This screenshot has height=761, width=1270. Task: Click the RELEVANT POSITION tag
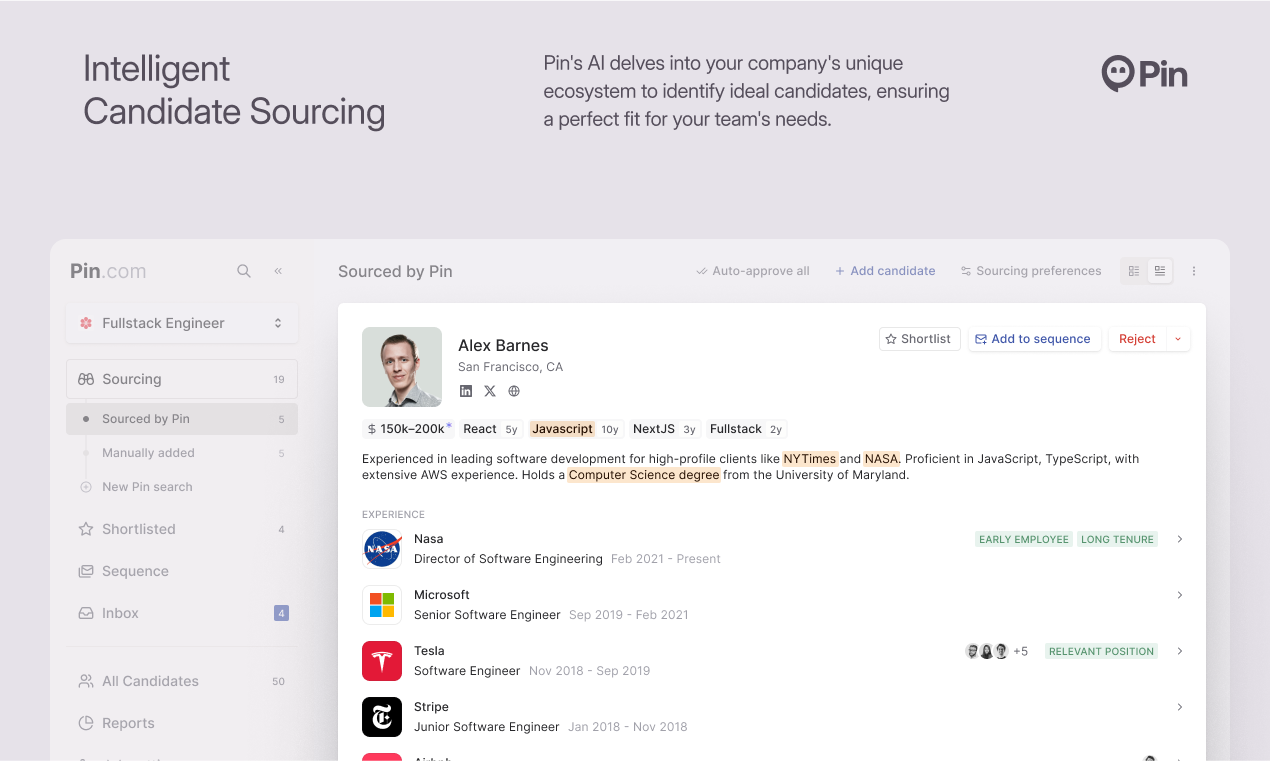click(x=1101, y=651)
